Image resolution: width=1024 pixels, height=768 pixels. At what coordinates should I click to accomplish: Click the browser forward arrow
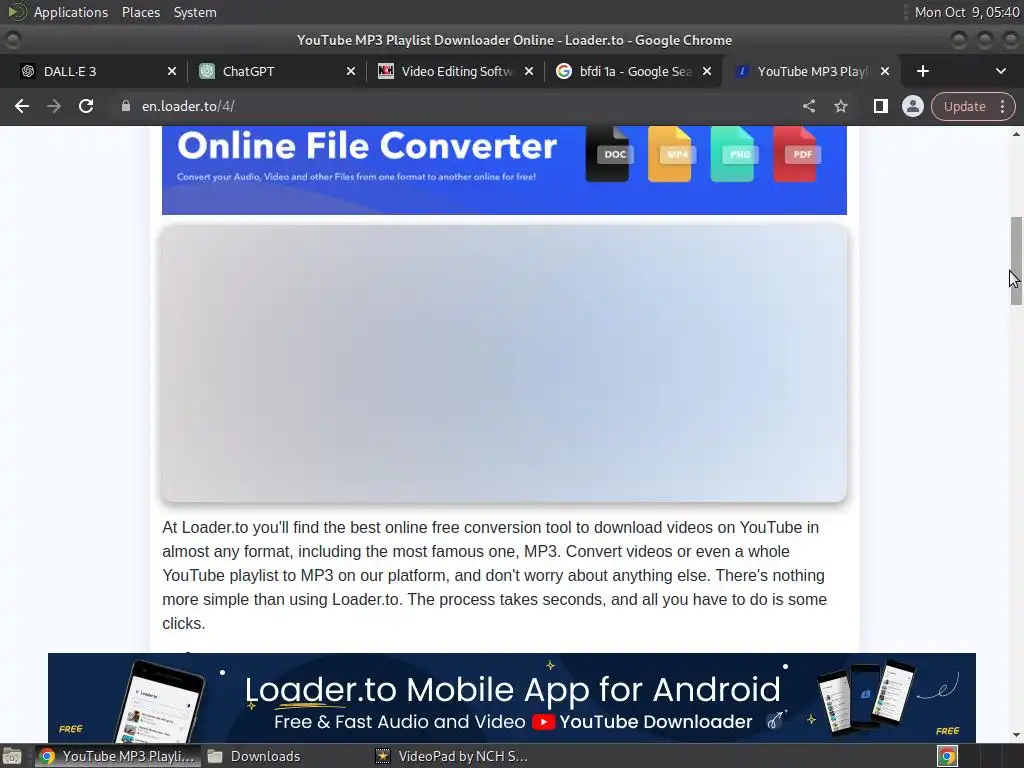point(54,106)
